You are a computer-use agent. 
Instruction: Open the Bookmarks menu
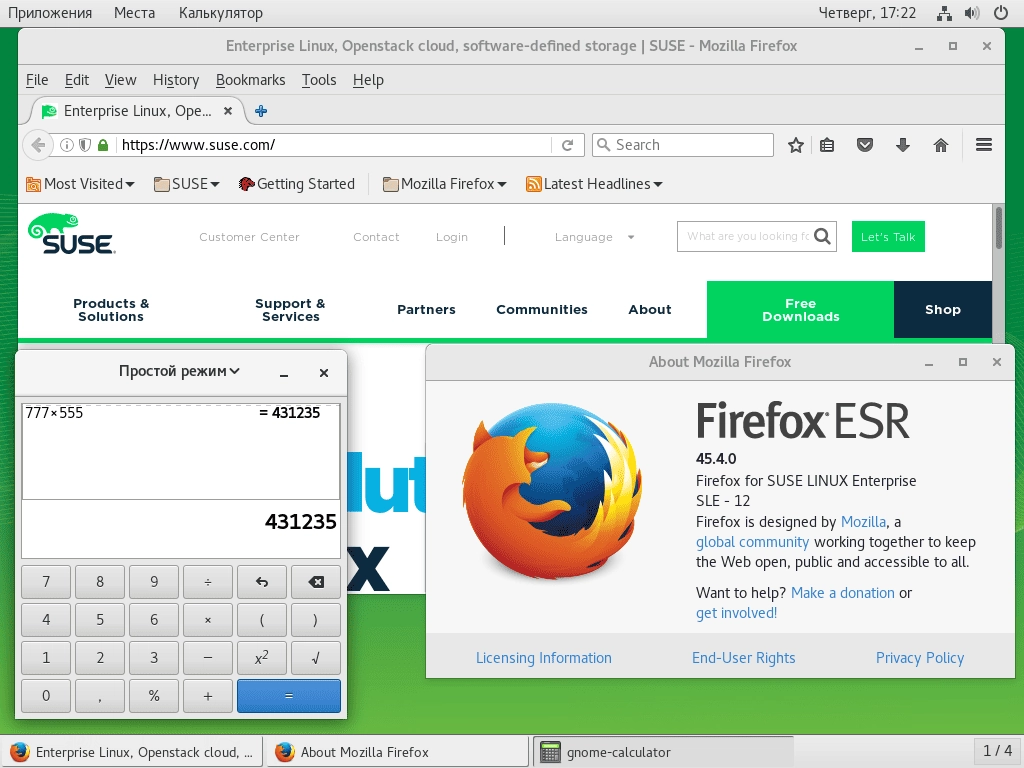pyautogui.click(x=250, y=80)
